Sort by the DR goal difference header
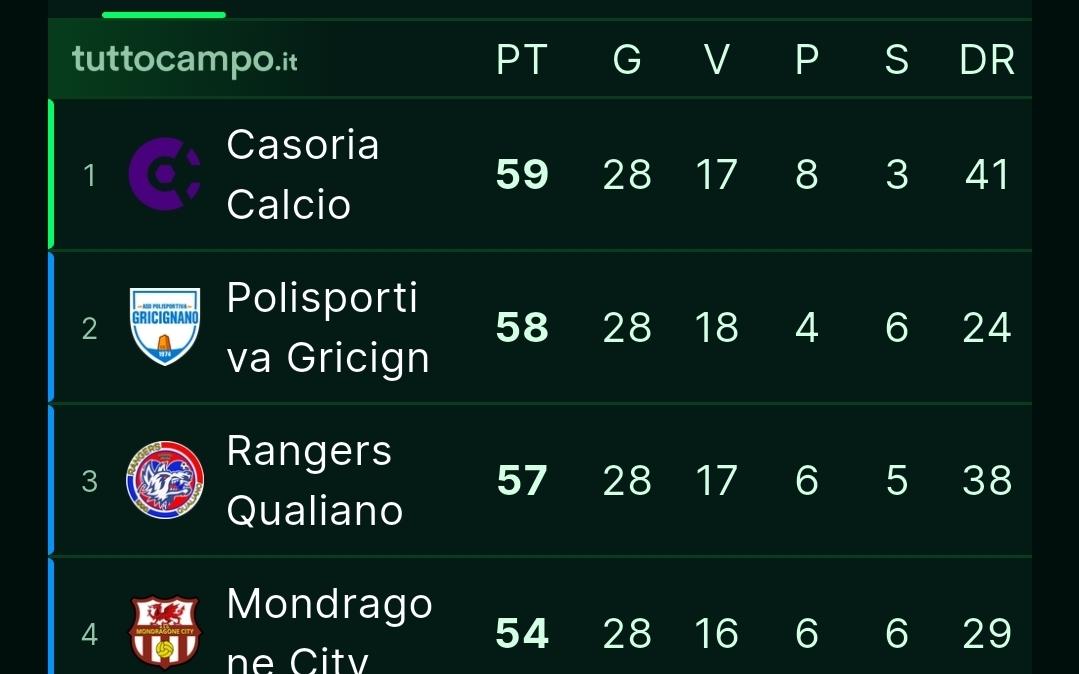The image size is (1079, 674). pos(986,59)
